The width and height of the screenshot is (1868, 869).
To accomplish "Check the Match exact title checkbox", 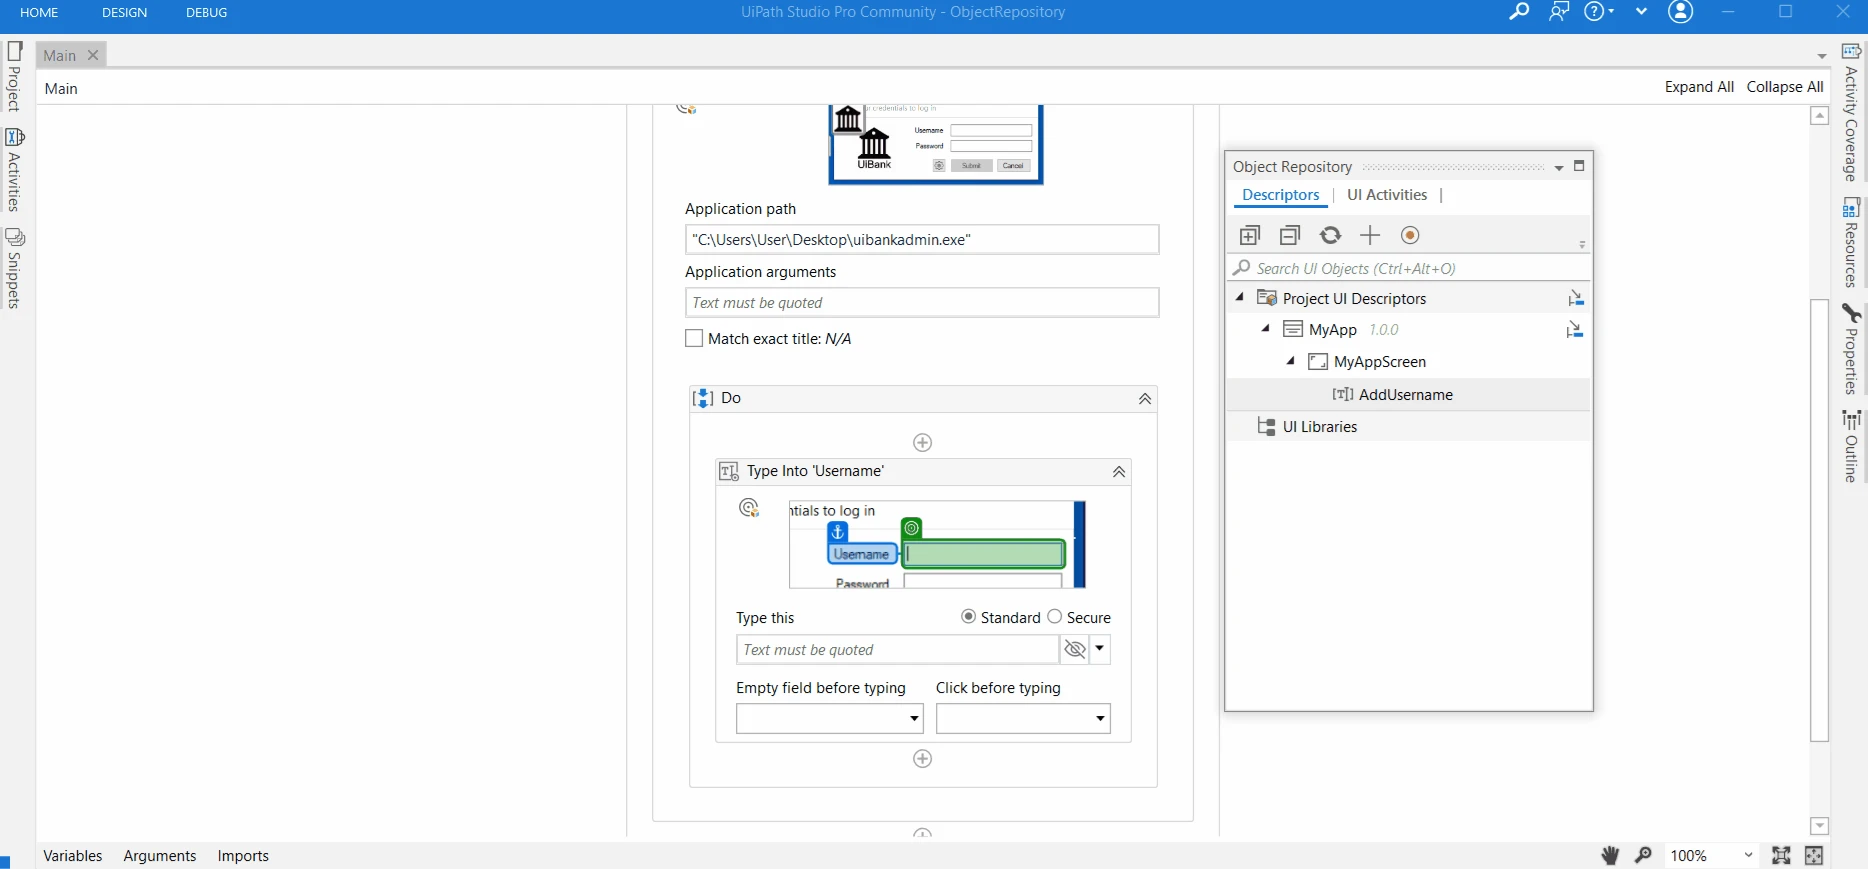I will tap(694, 338).
